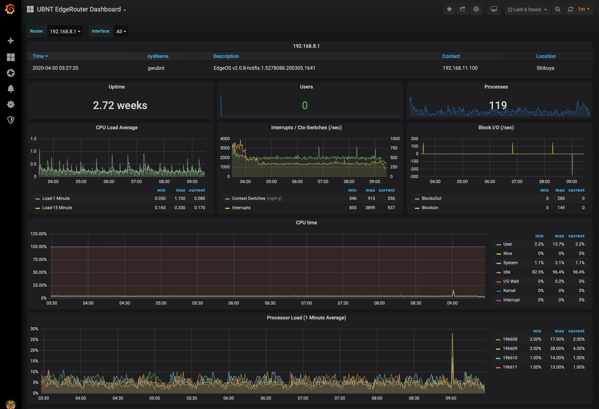This screenshot has height=409, width=599.
Task: Click the refresh dashboard icon
Action: (x=570, y=9)
